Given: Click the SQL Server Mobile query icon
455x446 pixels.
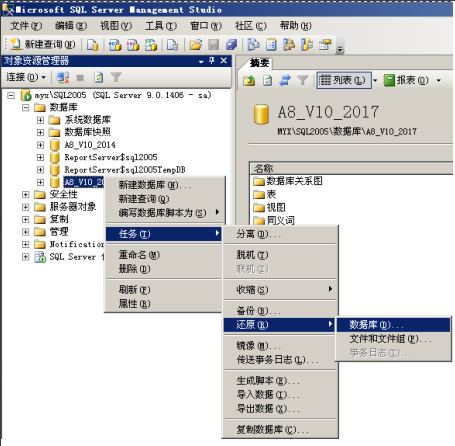Looking at the screenshot, I should [x=172, y=45].
